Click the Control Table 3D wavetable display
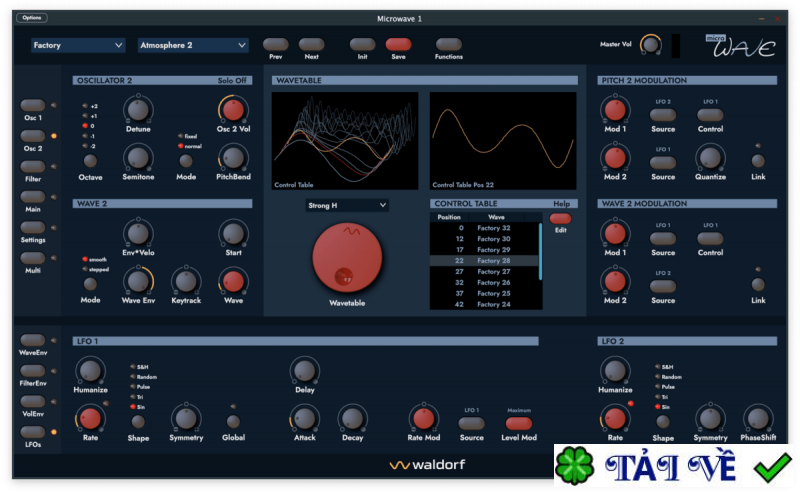Image resolution: width=800 pixels, height=493 pixels. pyautogui.click(x=345, y=141)
